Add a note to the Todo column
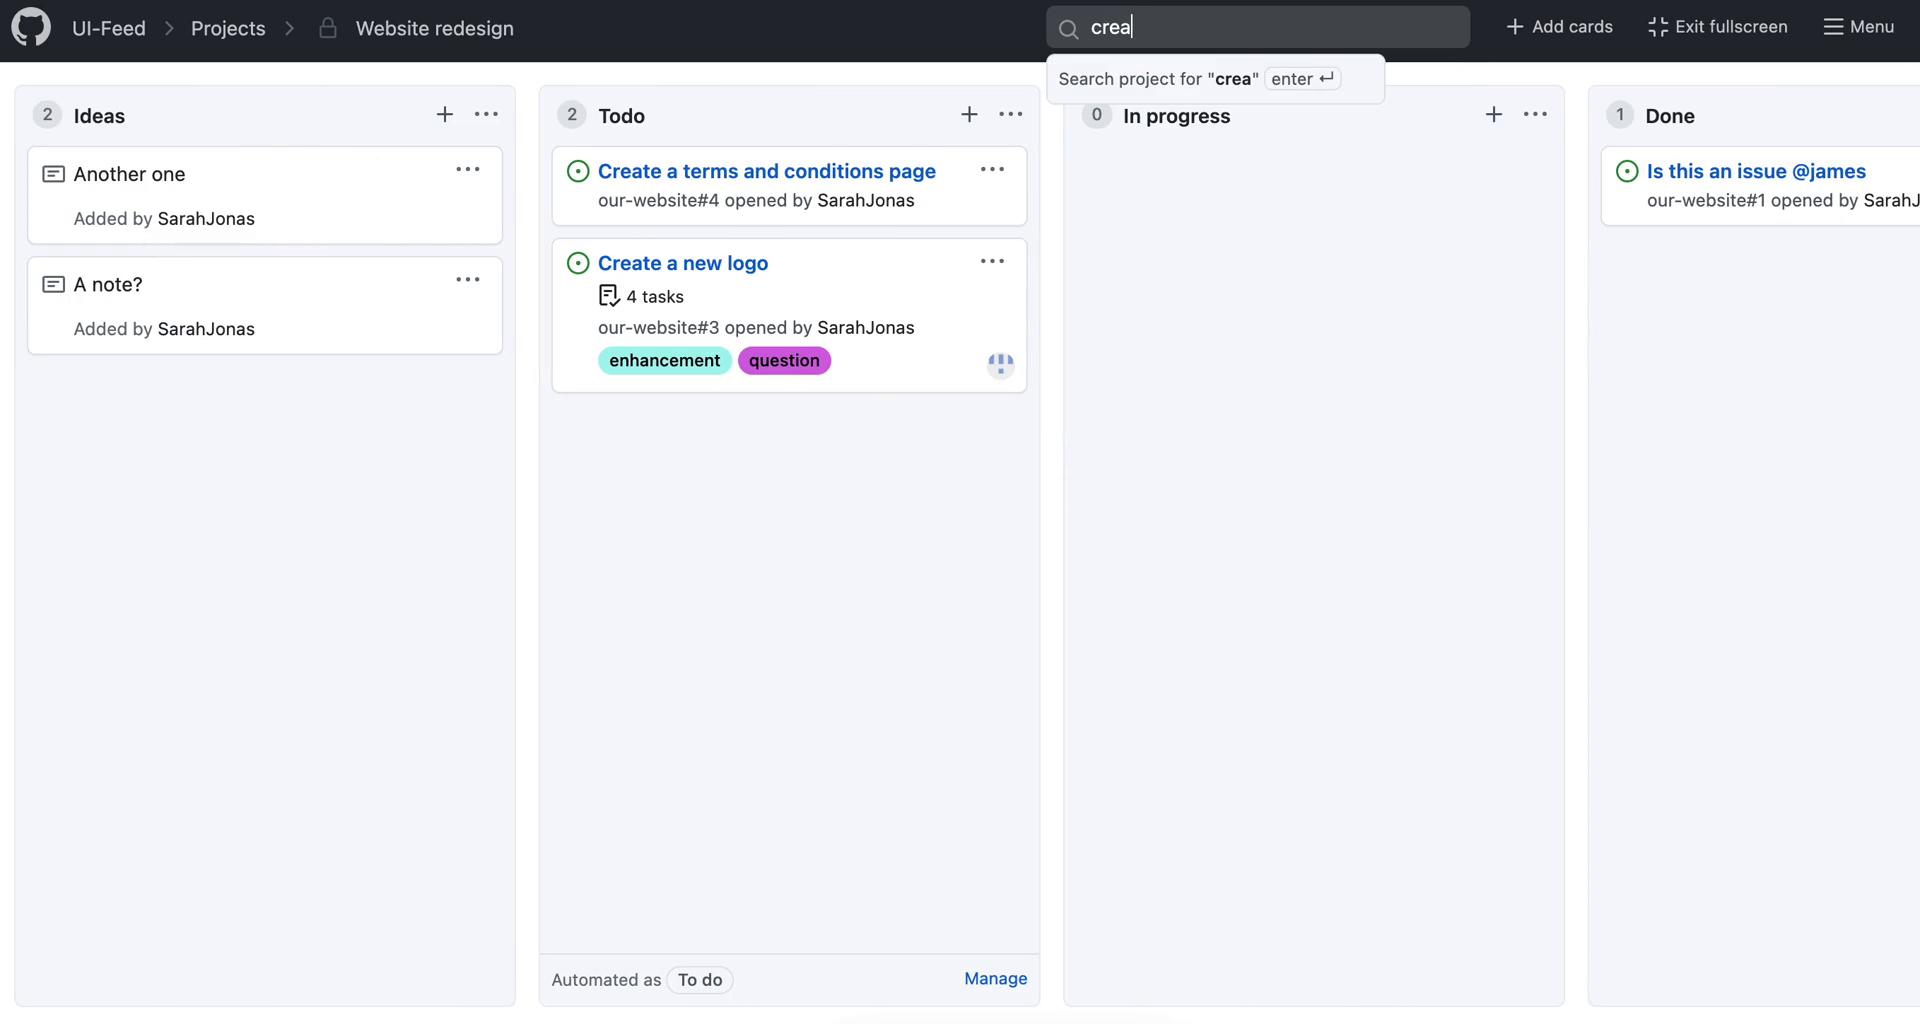Image resolution: width=1920 pixels, height=1024 pixels. (969, 115)
